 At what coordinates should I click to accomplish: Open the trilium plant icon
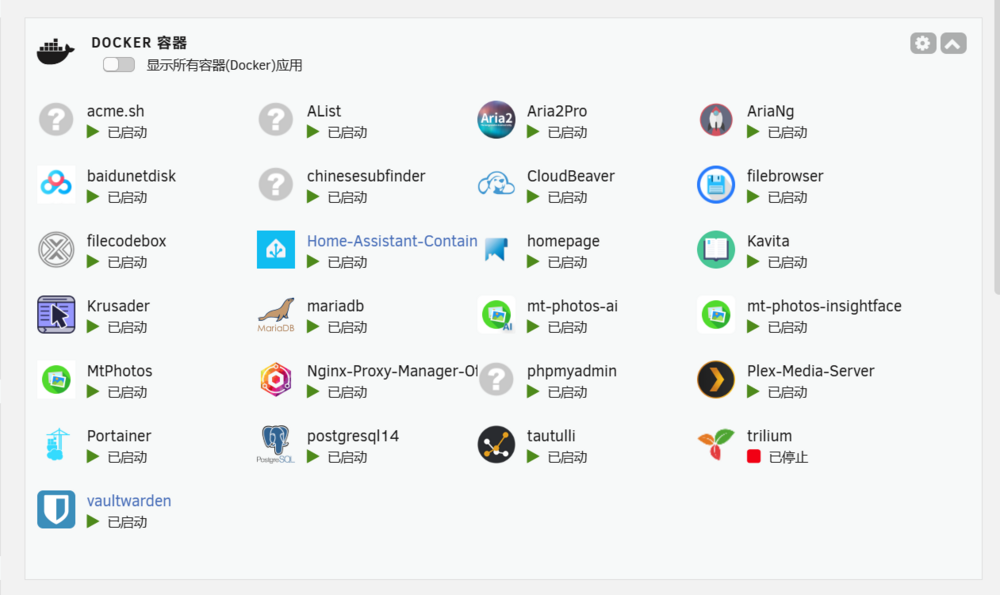point(716,444)
